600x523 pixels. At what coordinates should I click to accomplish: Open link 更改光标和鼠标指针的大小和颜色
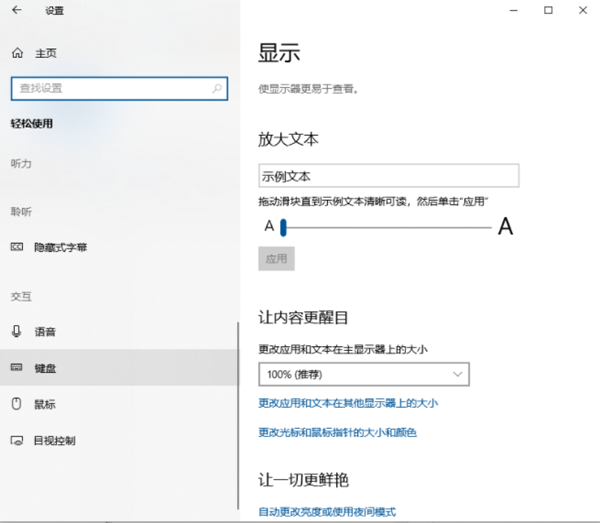coord(337,433)
